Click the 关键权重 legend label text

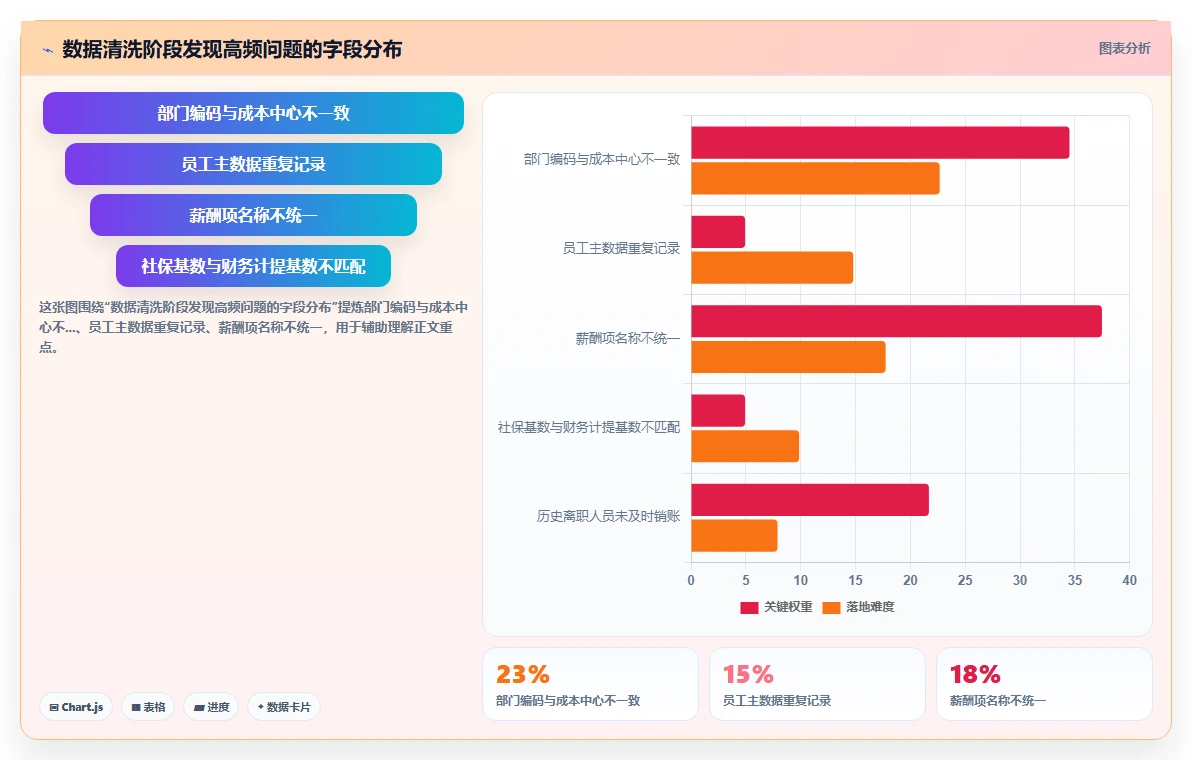point(788,607)
